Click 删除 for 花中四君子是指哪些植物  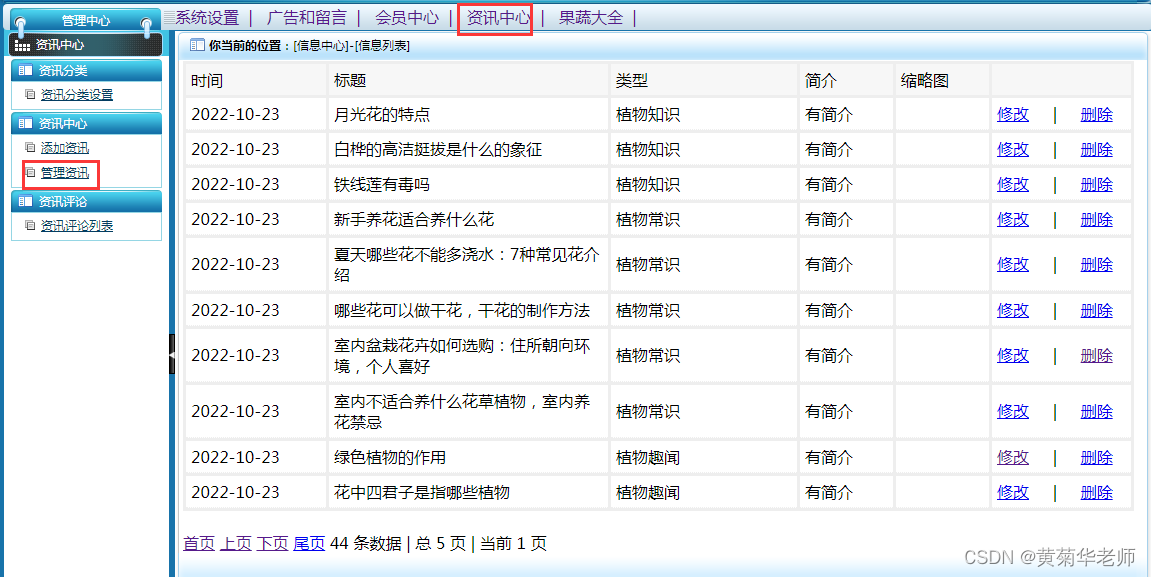click(x=1097, y=492)
